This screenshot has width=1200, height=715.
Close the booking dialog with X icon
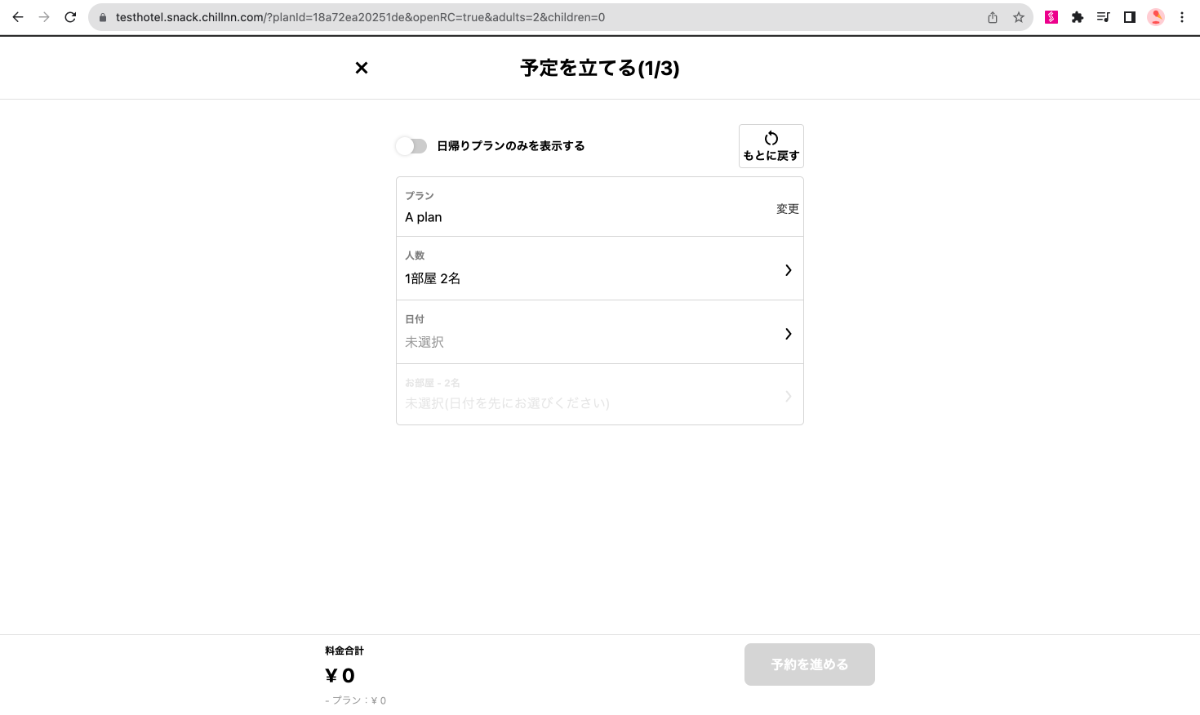pos(362,68)
